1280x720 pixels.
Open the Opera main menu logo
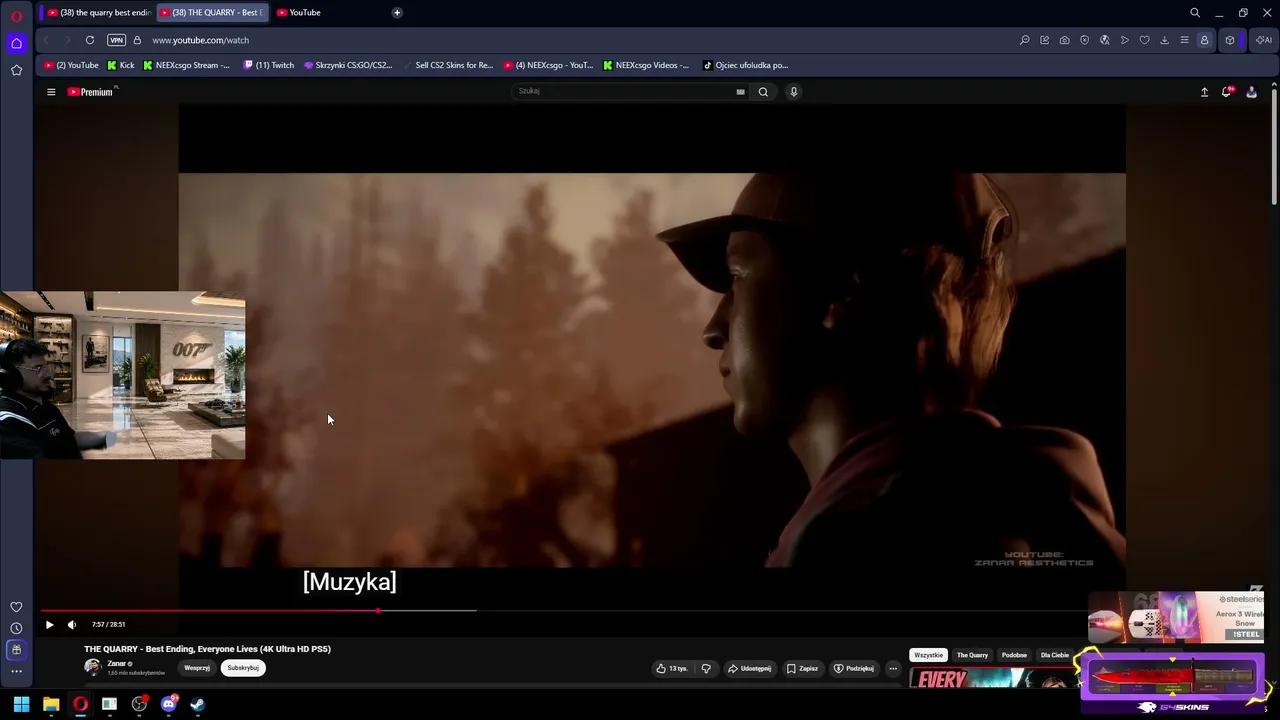coord(16,15)
